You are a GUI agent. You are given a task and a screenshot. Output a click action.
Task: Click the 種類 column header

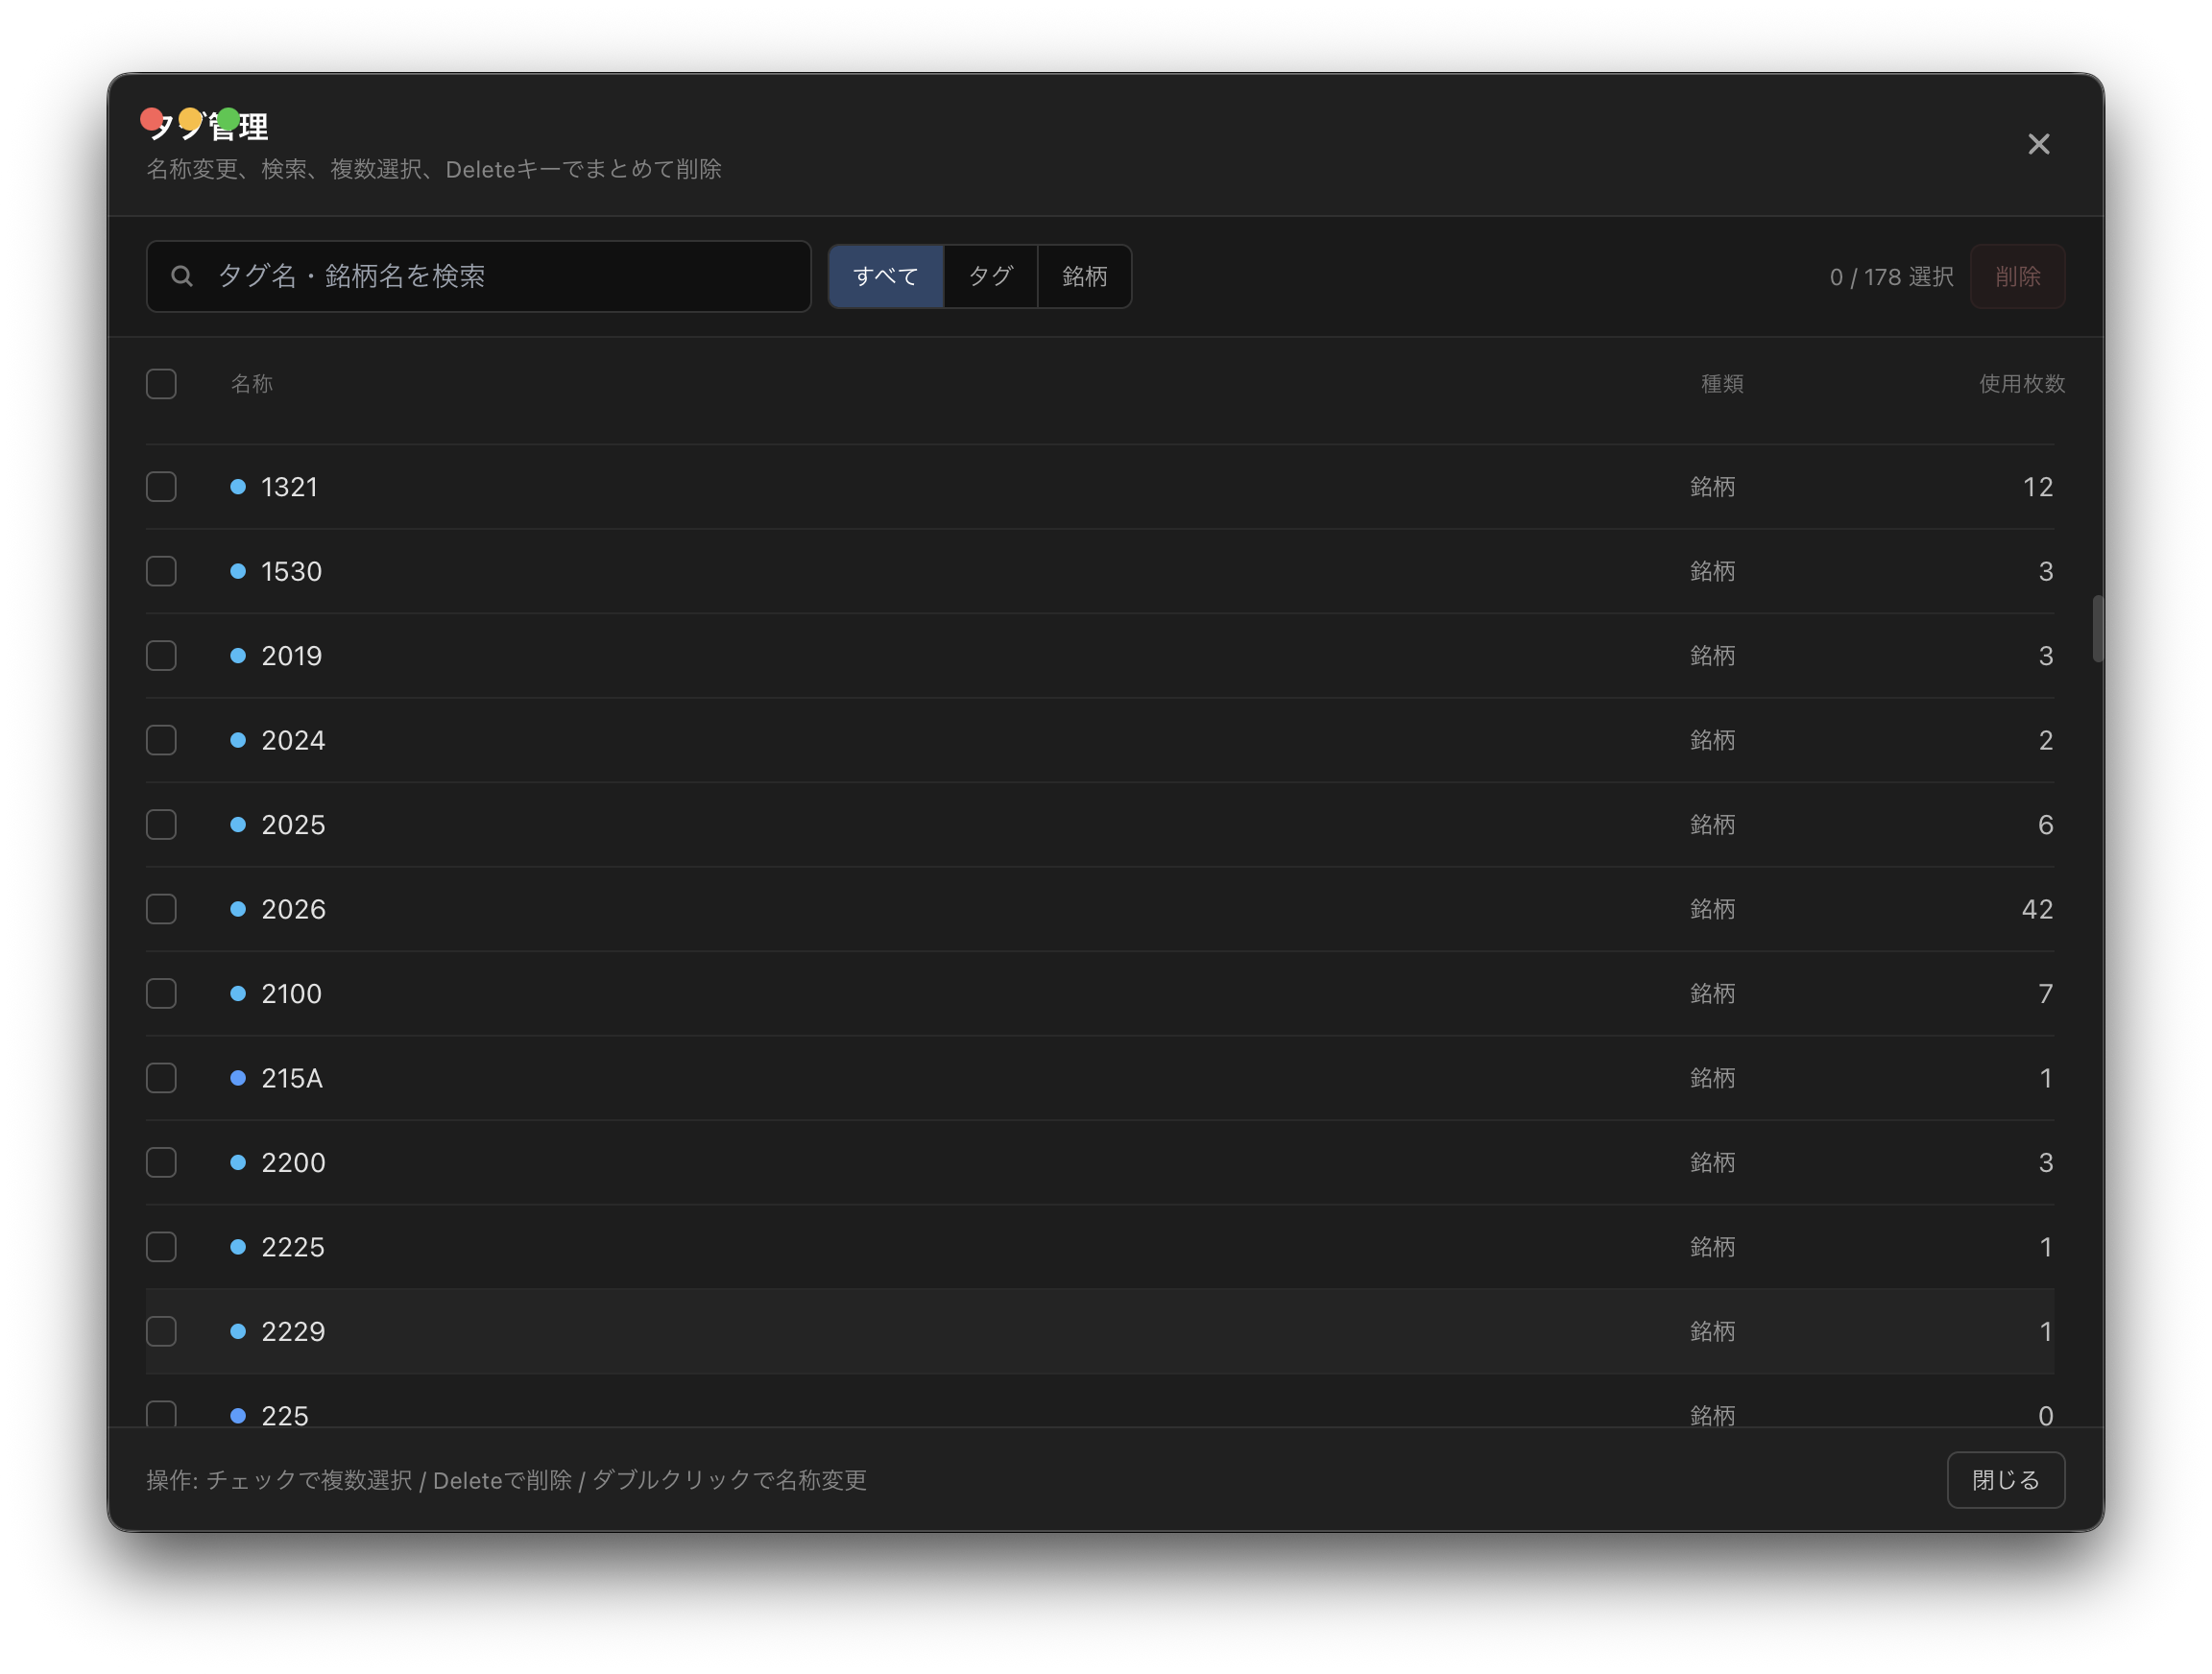click(1722, 384)
